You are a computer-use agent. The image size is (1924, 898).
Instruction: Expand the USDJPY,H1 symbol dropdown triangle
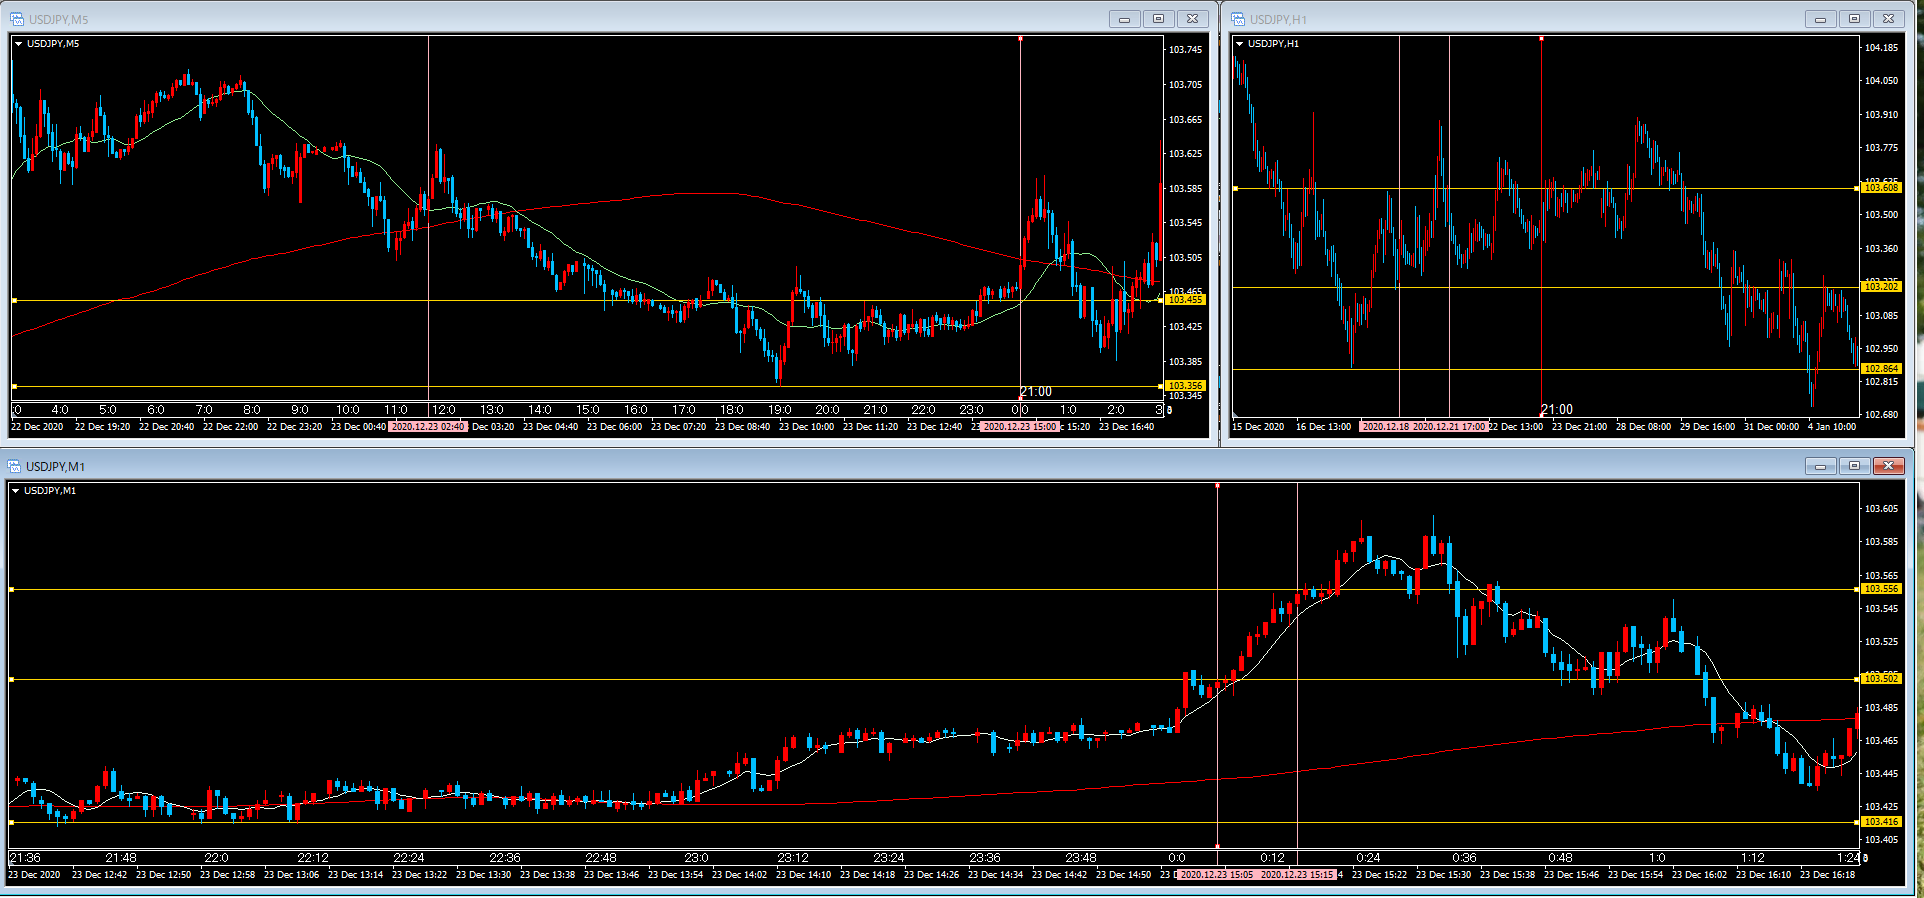(1240, 44)
